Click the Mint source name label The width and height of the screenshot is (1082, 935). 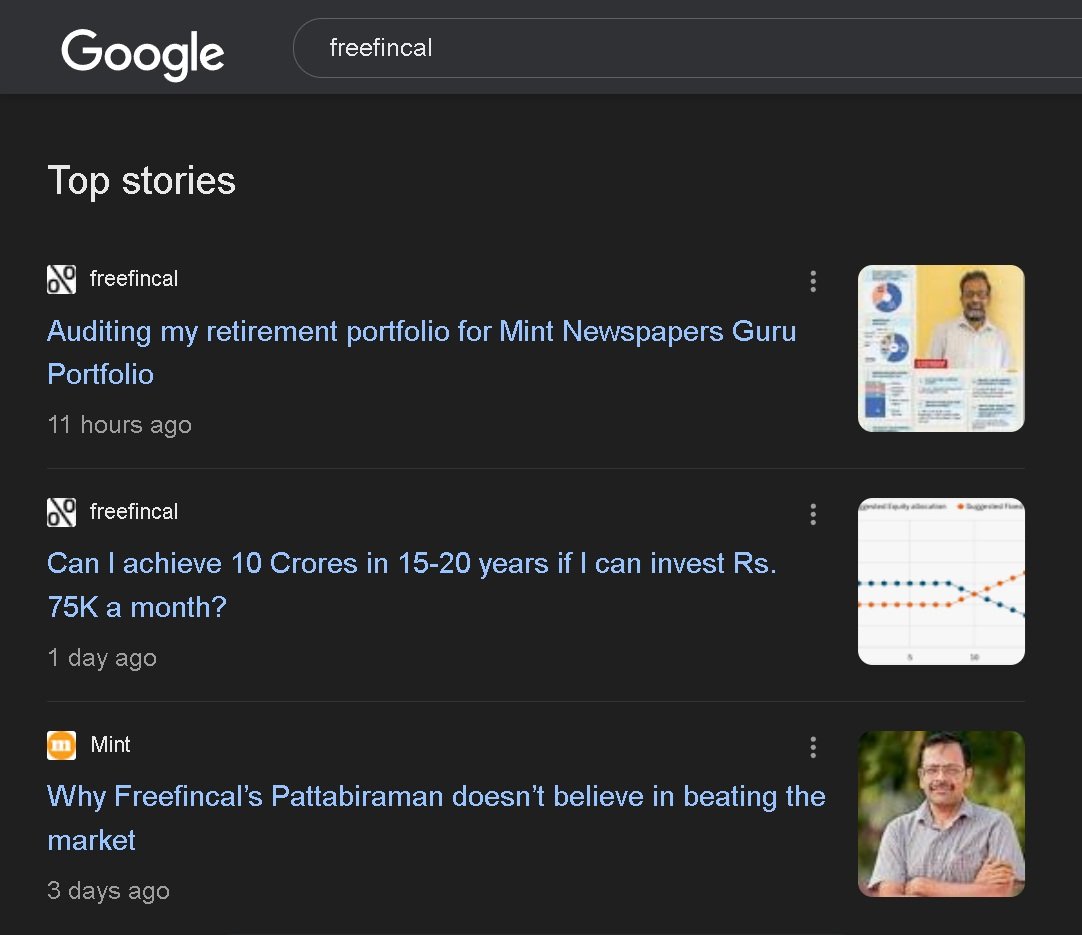click(110, 745)
